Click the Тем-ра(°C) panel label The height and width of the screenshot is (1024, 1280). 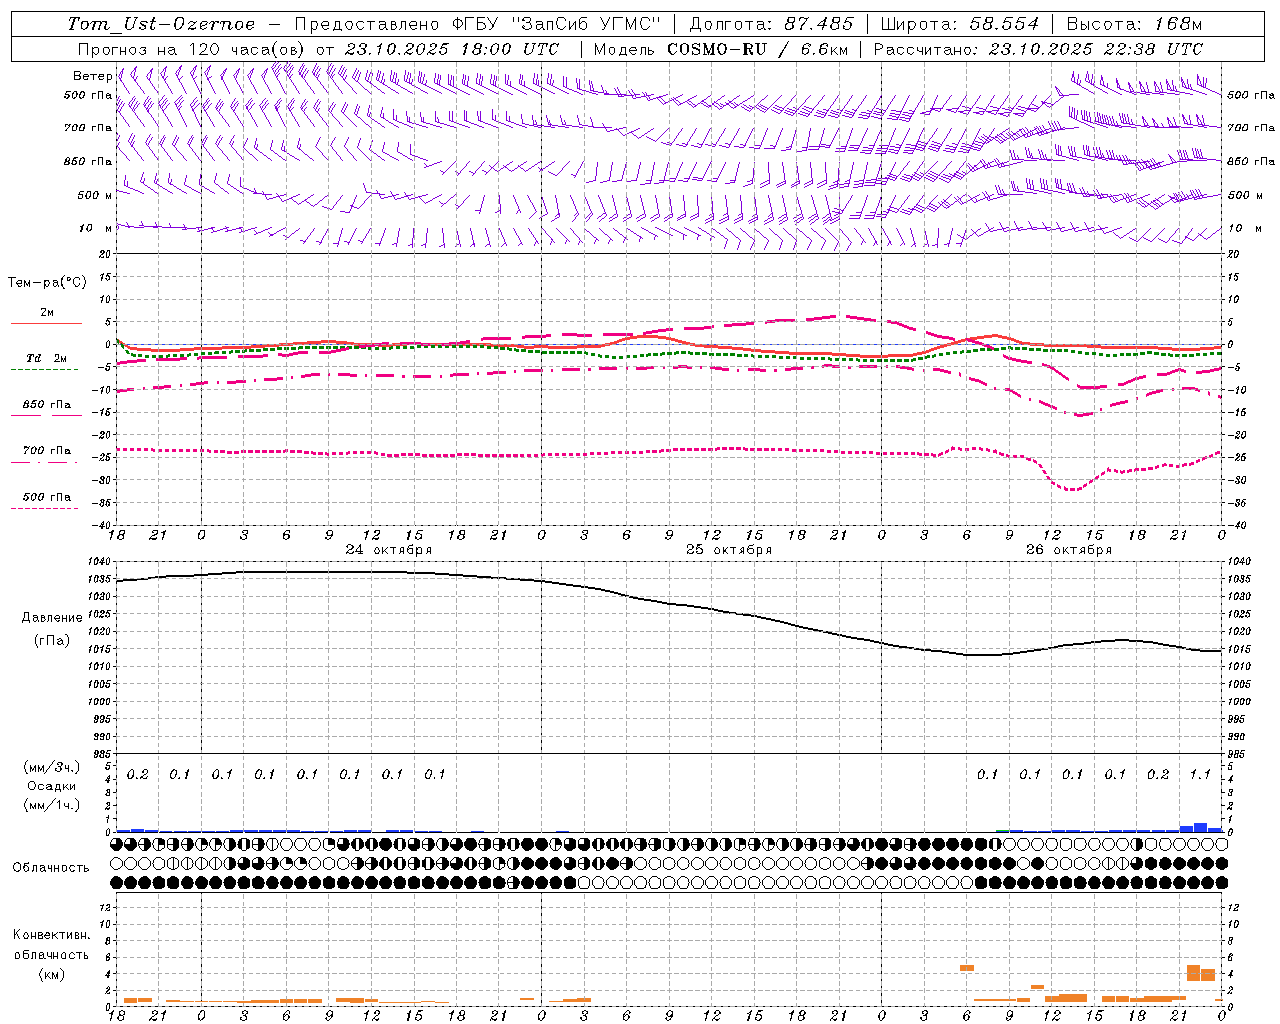click(47, 283)
